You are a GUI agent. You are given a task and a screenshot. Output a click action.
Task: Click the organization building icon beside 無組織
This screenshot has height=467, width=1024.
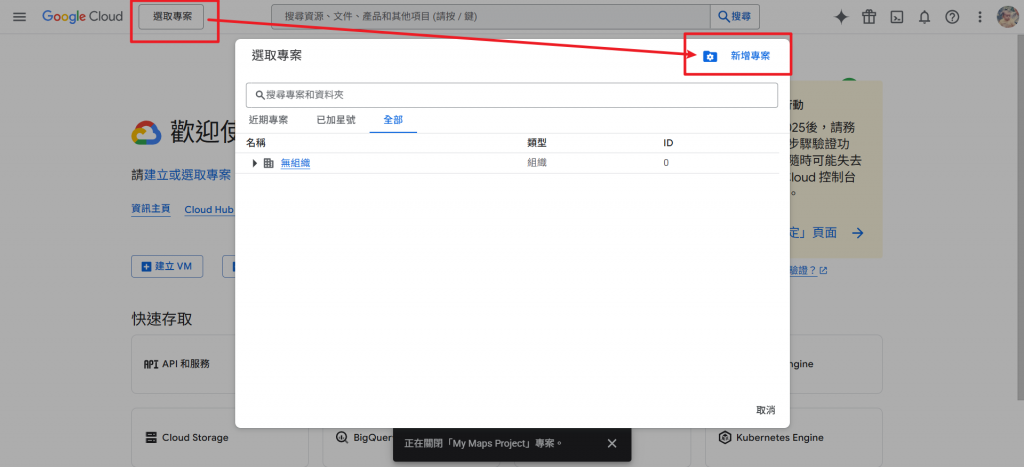(x=268, y=163)
